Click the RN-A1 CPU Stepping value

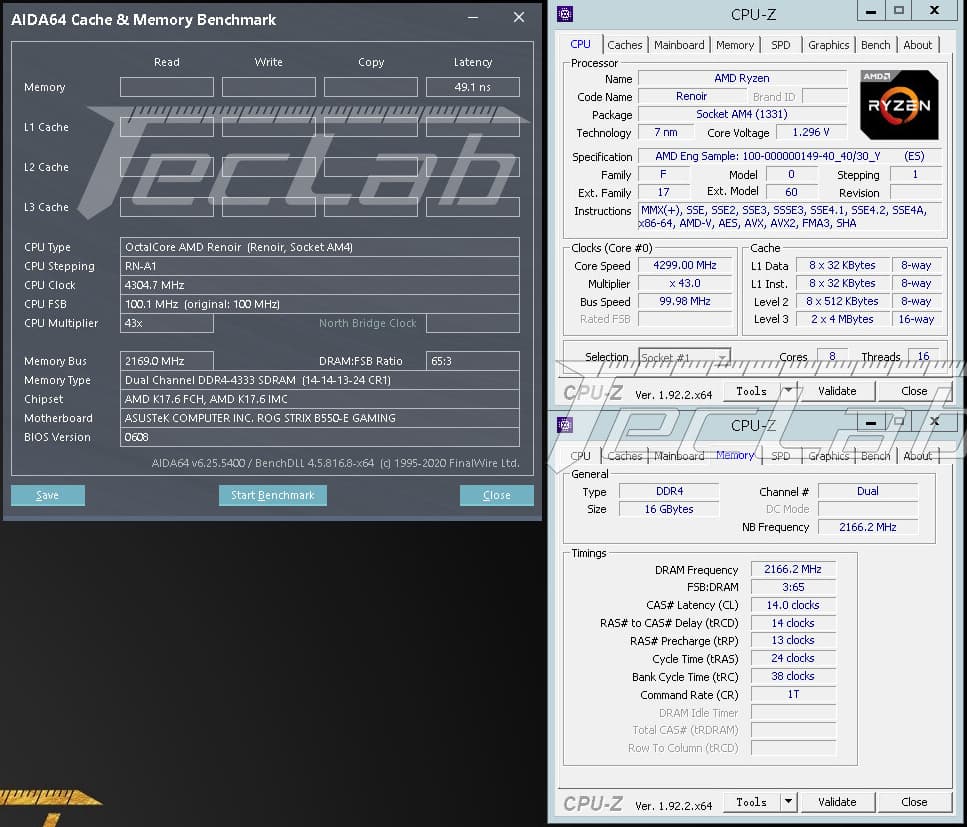coord(319,266)
